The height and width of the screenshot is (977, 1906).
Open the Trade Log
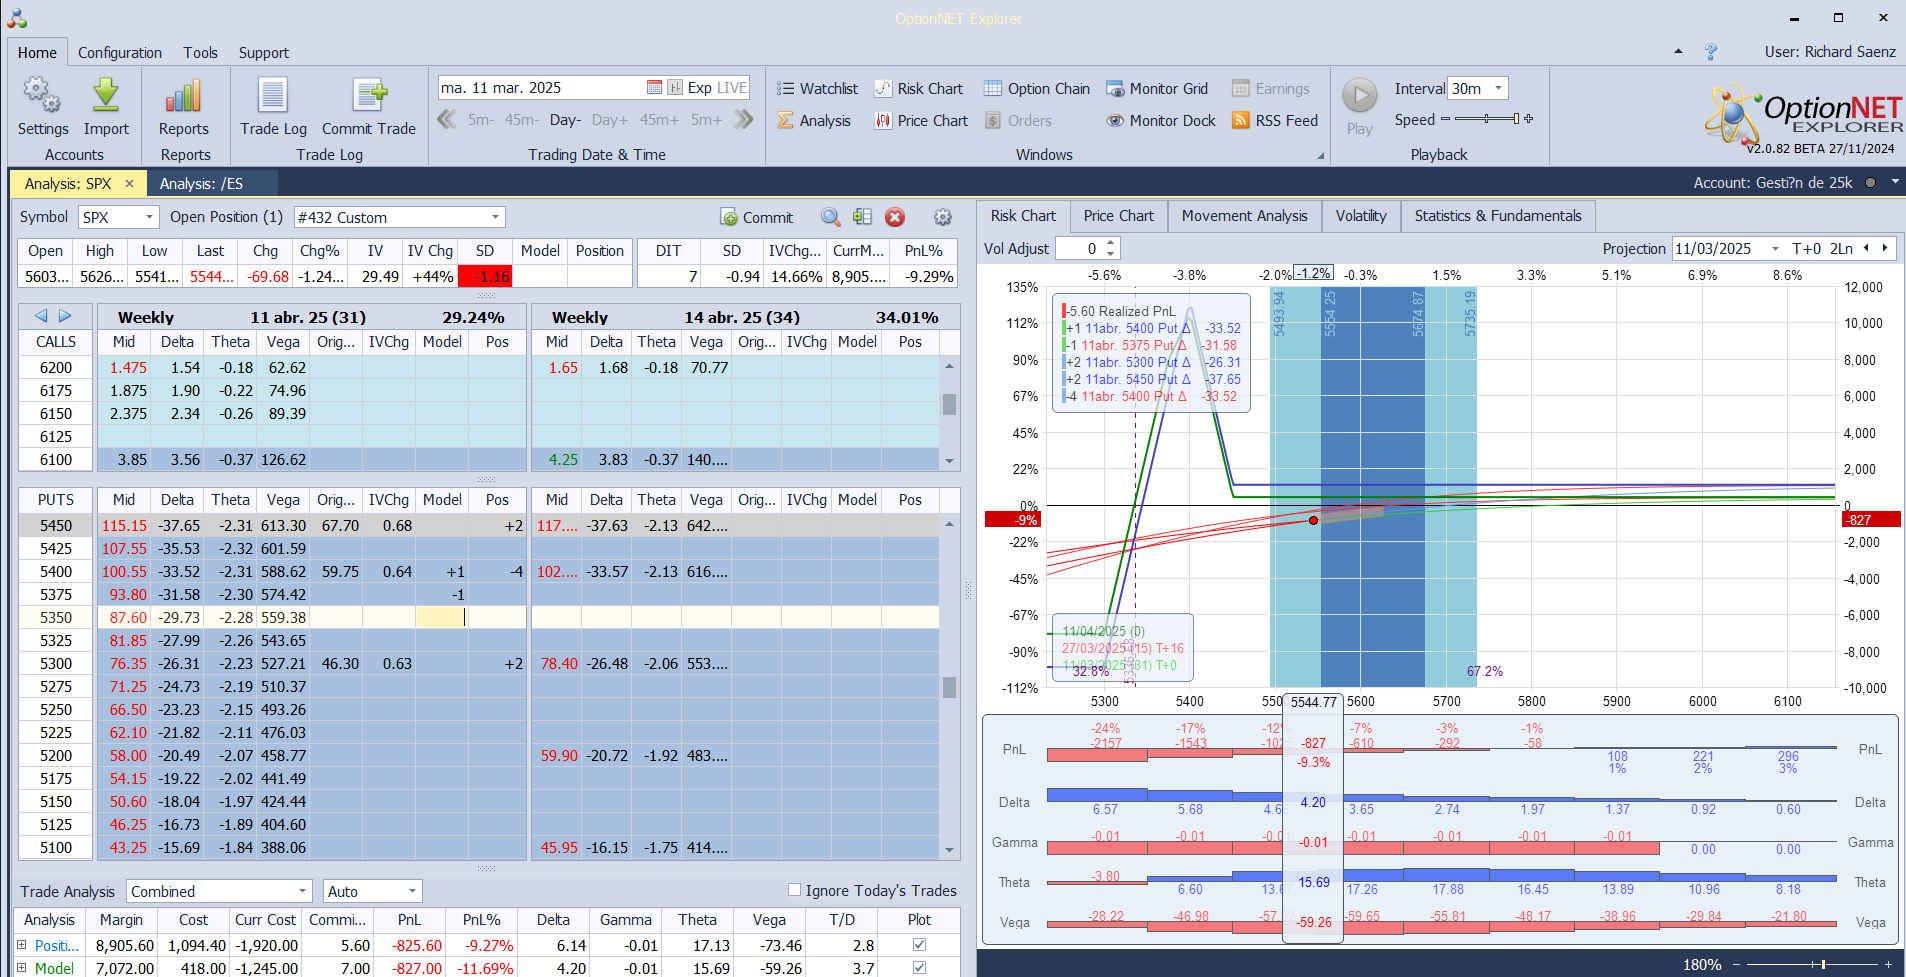pos(273,107)
